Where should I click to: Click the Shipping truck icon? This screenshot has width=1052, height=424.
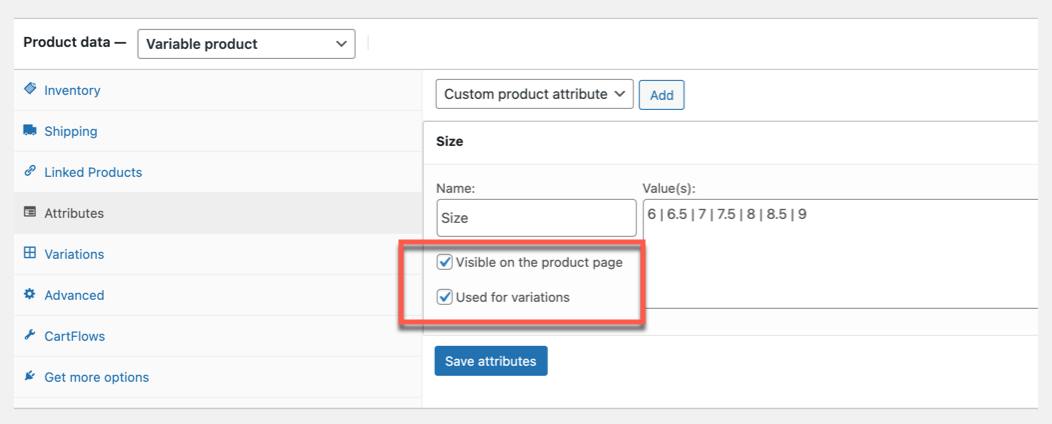tap(30, 131)
